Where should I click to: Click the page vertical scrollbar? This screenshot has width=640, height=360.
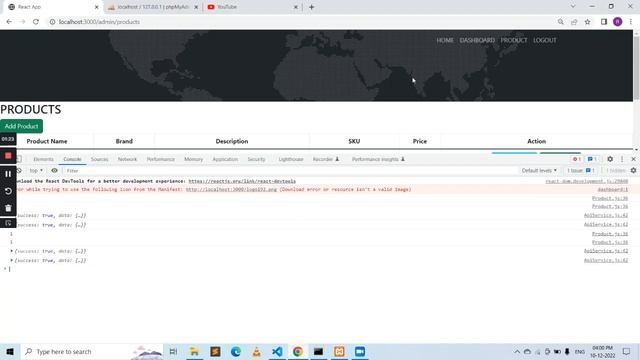tap(636, 68)
